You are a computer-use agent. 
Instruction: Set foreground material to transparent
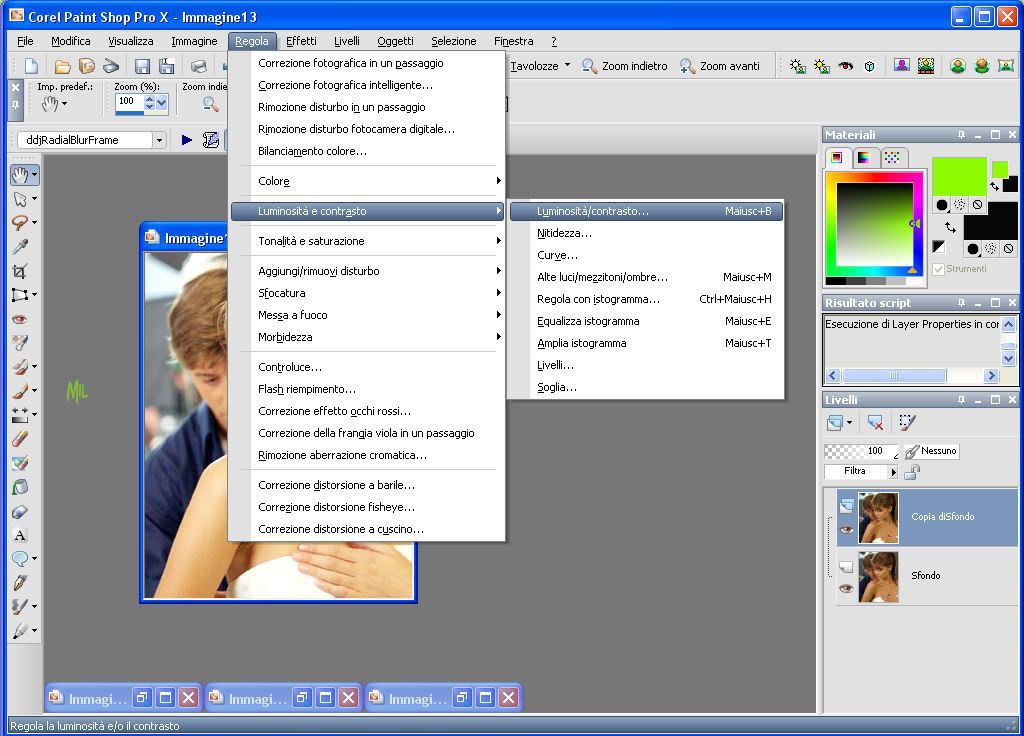tap(977, 205)
